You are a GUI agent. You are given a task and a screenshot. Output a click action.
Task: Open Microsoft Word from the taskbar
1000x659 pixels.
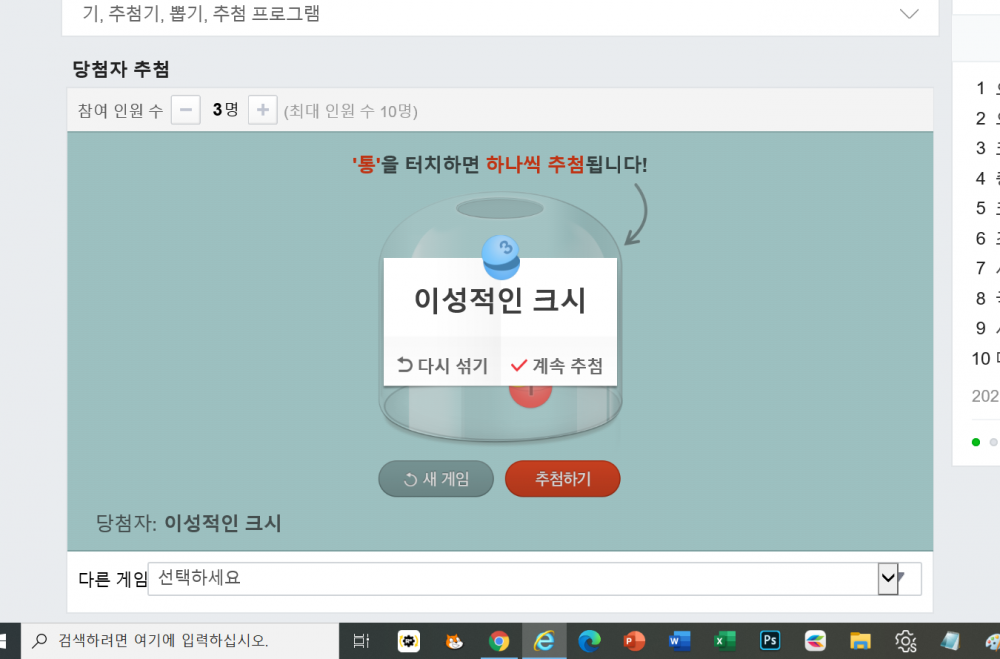679,641
